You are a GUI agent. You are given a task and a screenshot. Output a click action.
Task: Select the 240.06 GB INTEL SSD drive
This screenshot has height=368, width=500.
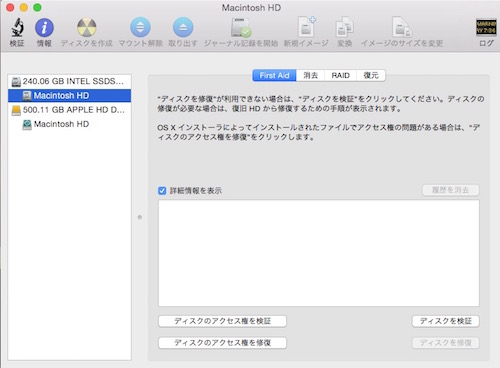[69, 81]
